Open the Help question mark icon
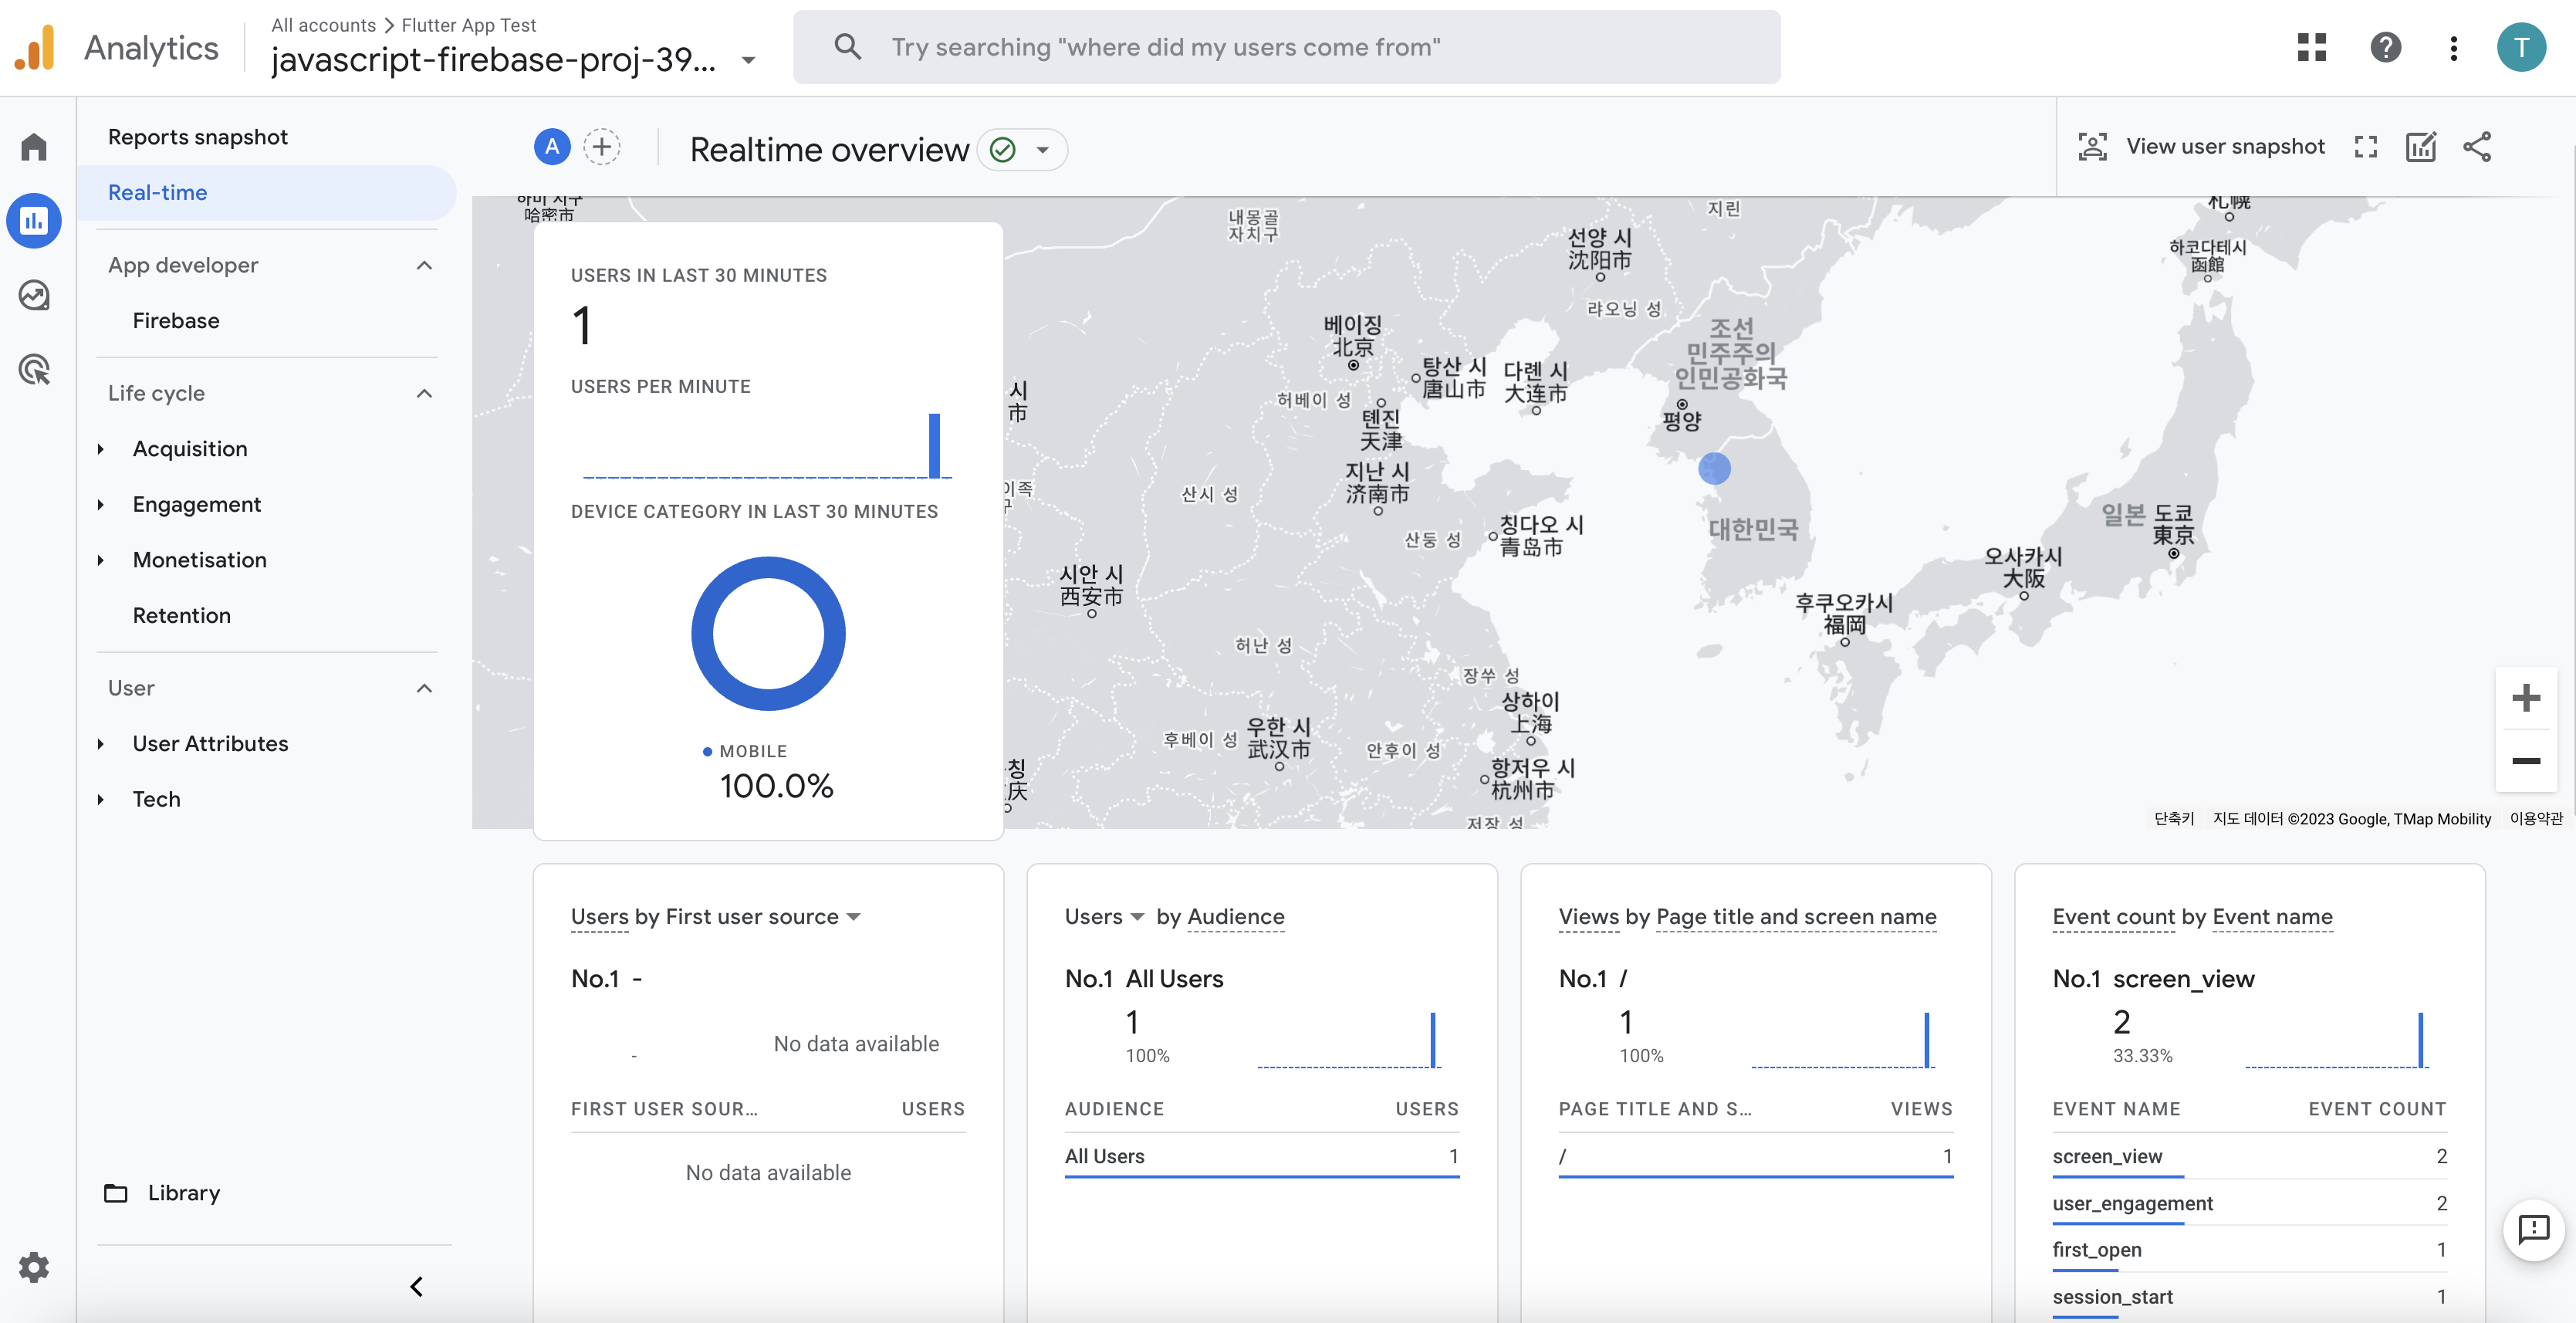The height and width of the screenshot is (1323, 2576). coord(2385,47)
